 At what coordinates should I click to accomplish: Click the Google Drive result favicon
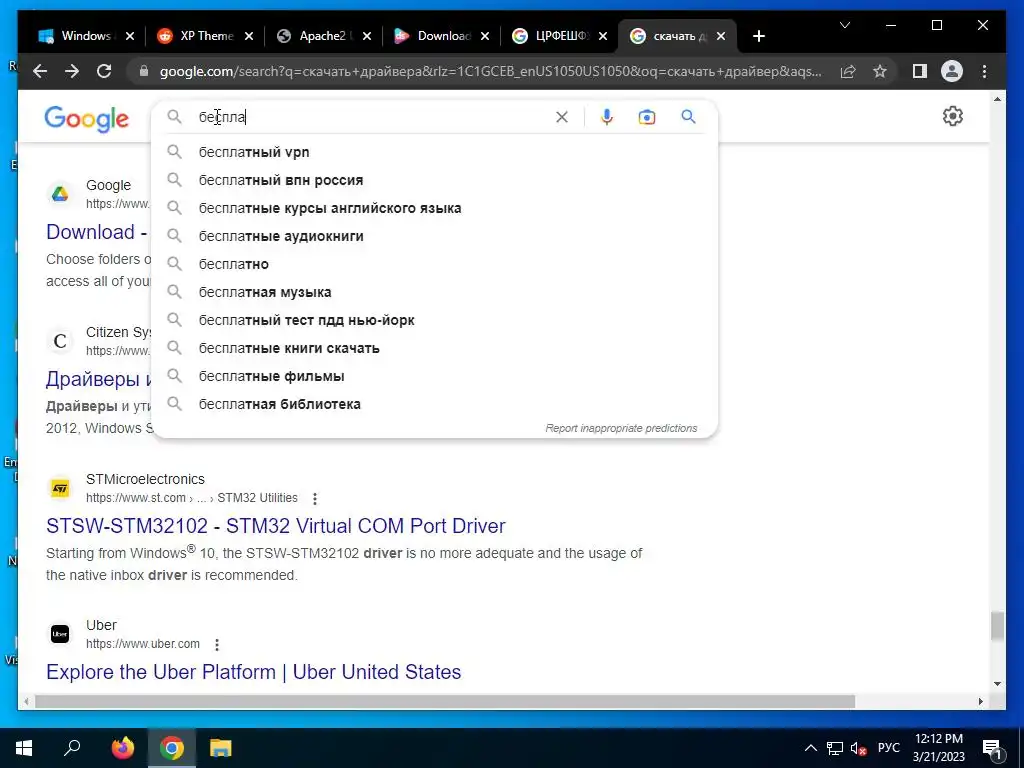[x=60, y=194]
